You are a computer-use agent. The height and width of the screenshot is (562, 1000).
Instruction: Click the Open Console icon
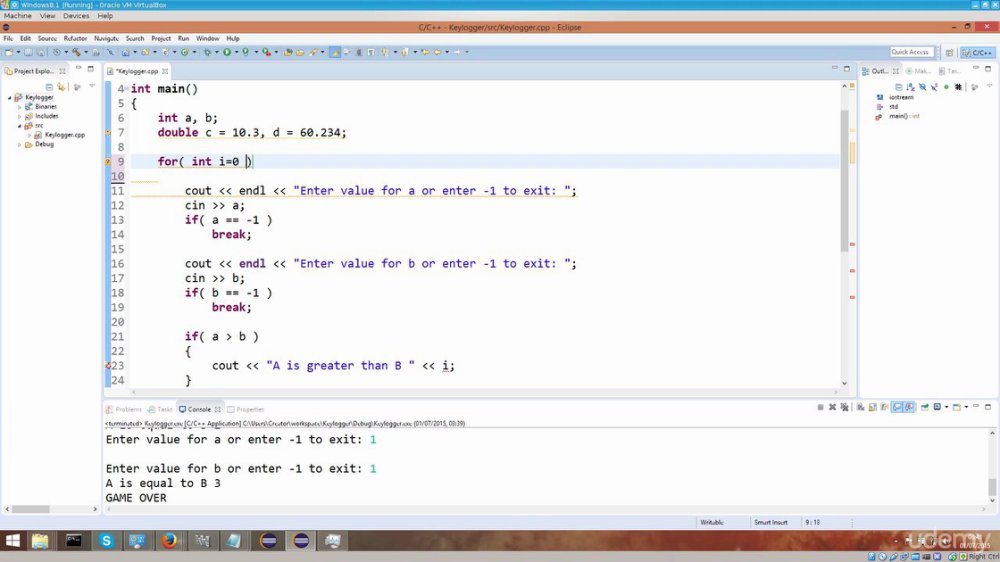[x=956, y=407]
